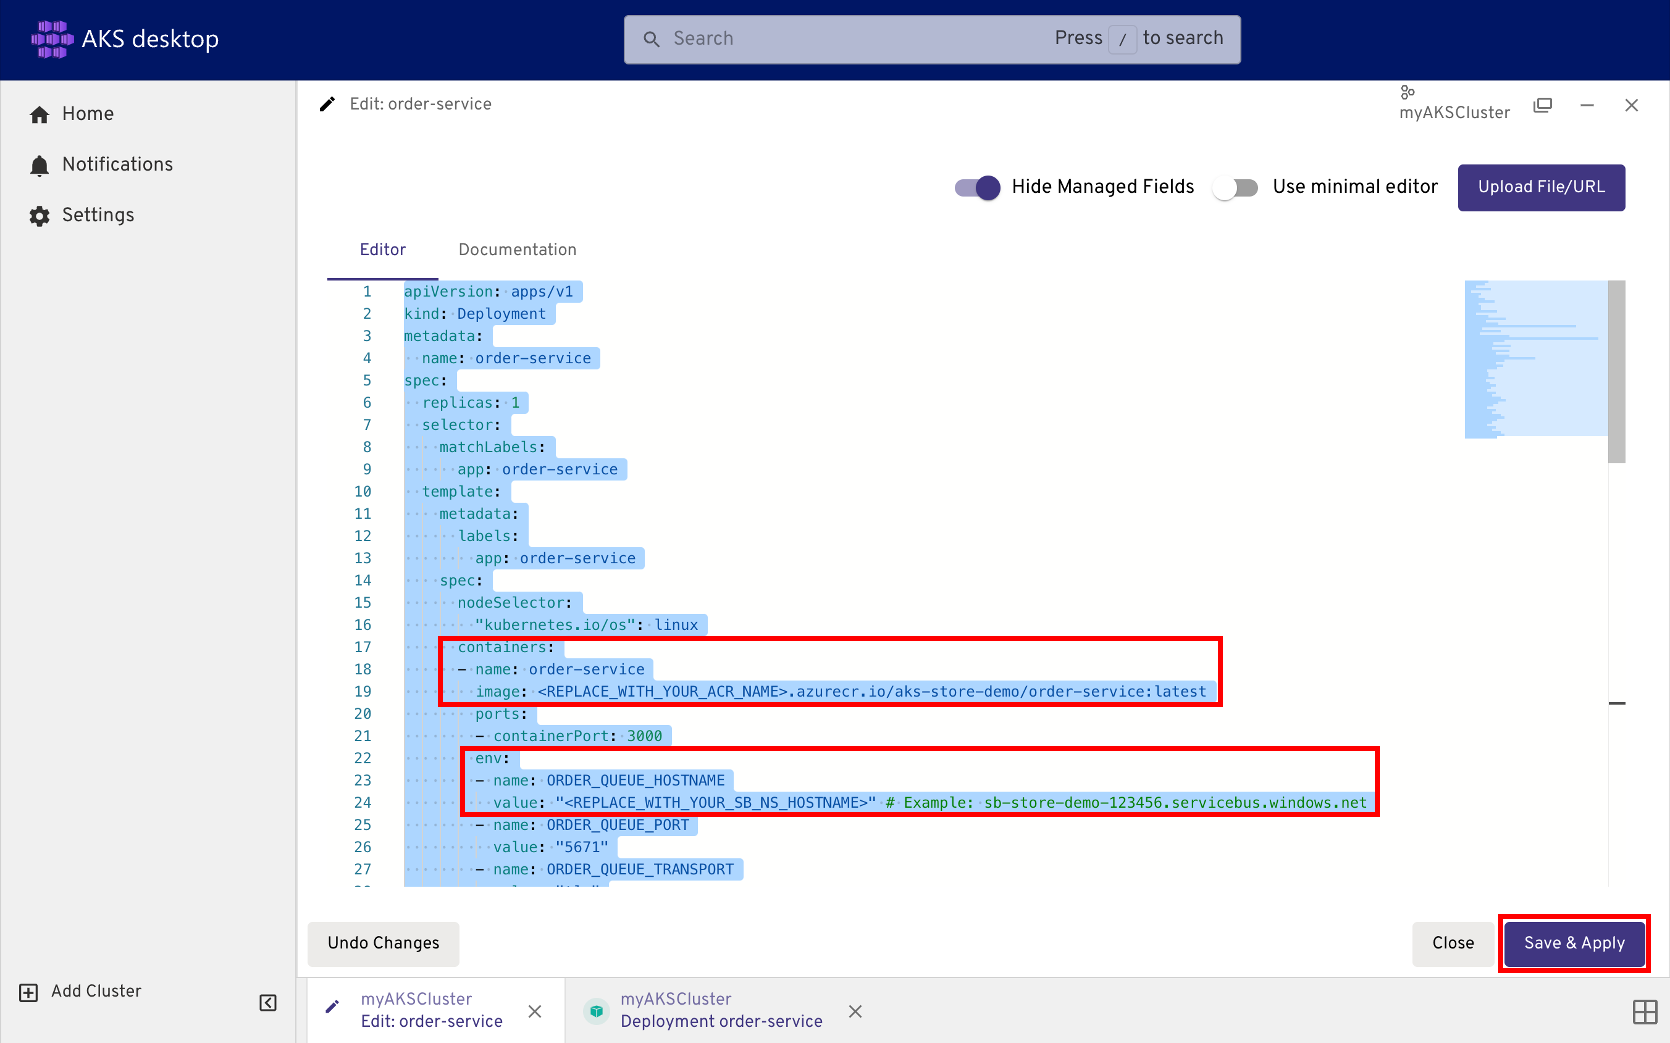This screenshot has width=1670, height=1043.
Task: Focus the Search input field
Action: pyautogui.click(x=933, y=39)
